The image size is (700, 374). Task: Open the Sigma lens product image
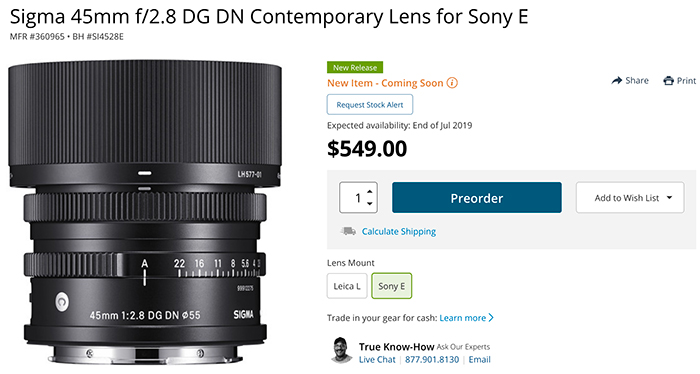pos(145,212)
